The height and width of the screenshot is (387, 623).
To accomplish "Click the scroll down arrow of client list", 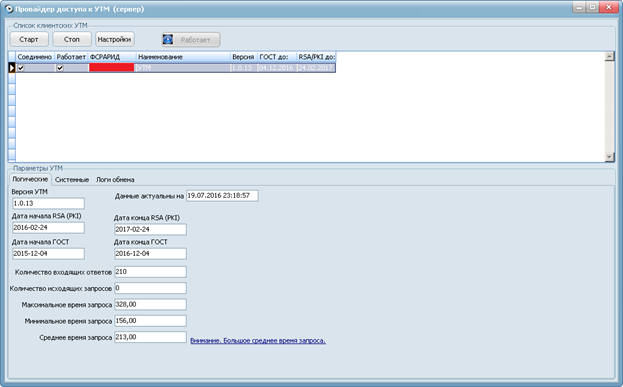I will coord(609,157).
